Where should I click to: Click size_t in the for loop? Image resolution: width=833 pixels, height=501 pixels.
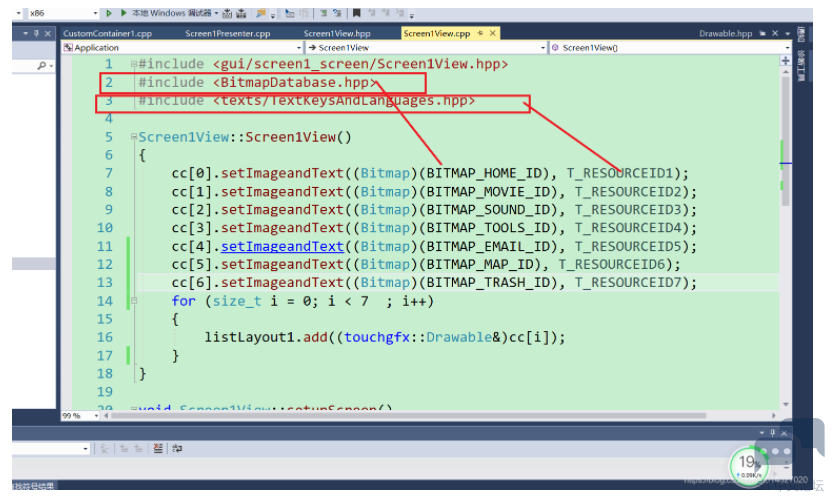pos(237,301)
